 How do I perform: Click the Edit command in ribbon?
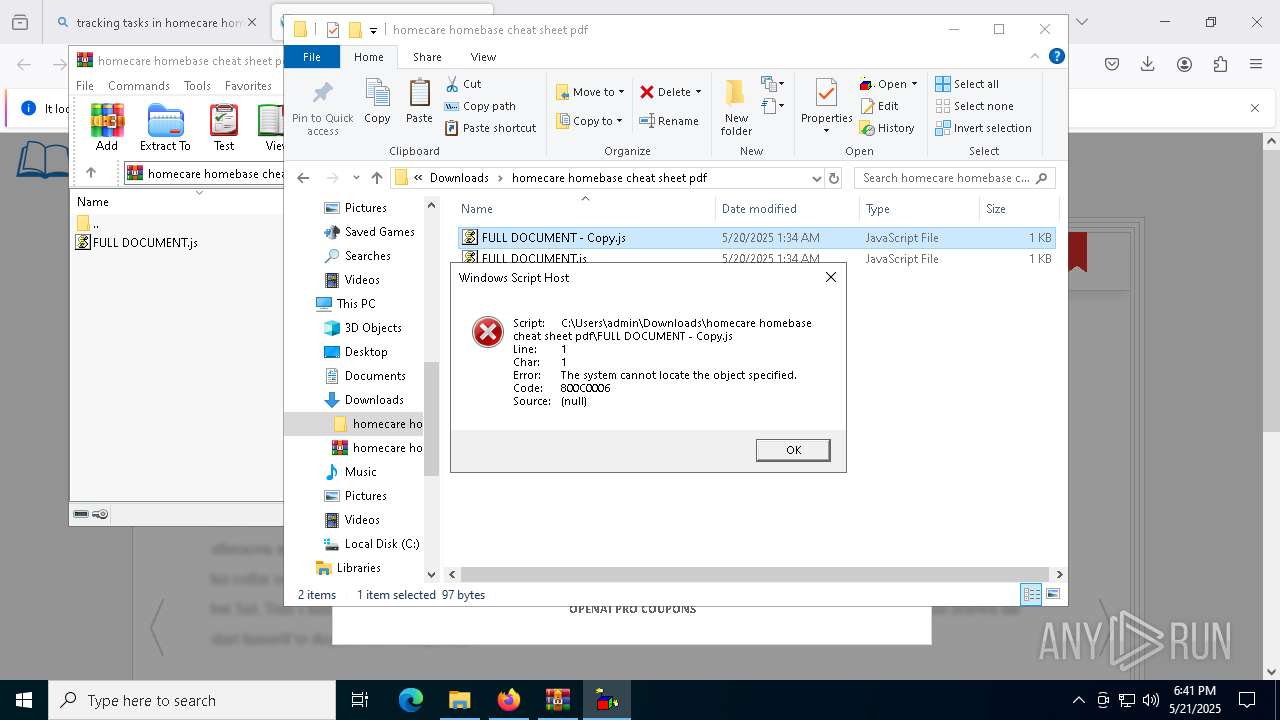click(x=879, y=106)
